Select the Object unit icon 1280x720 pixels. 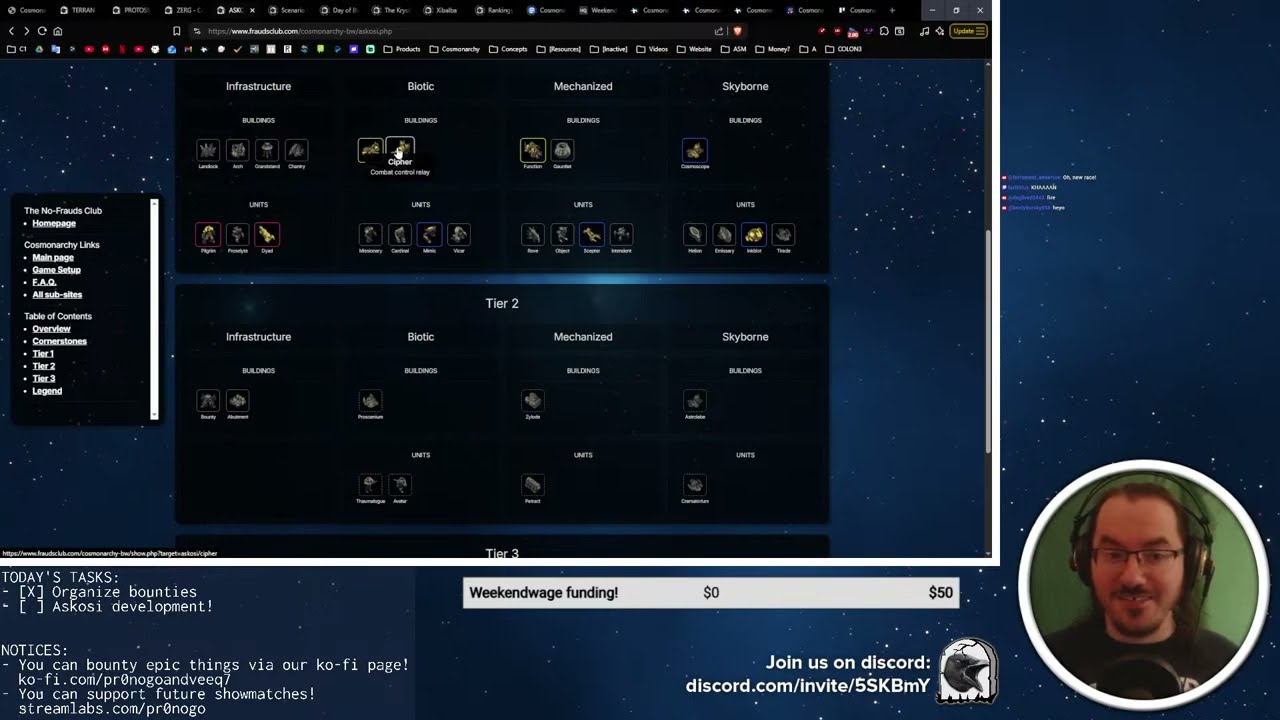(562, 234)
